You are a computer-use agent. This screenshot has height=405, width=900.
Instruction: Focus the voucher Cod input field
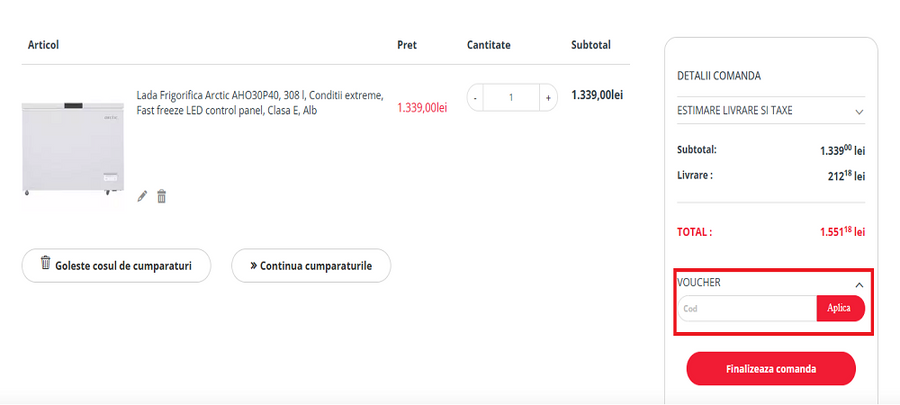point(746,308)
